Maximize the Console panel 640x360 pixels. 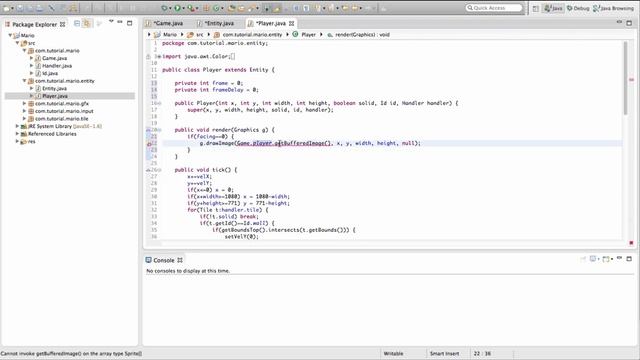pyautogui.click(x=629, y=259)
